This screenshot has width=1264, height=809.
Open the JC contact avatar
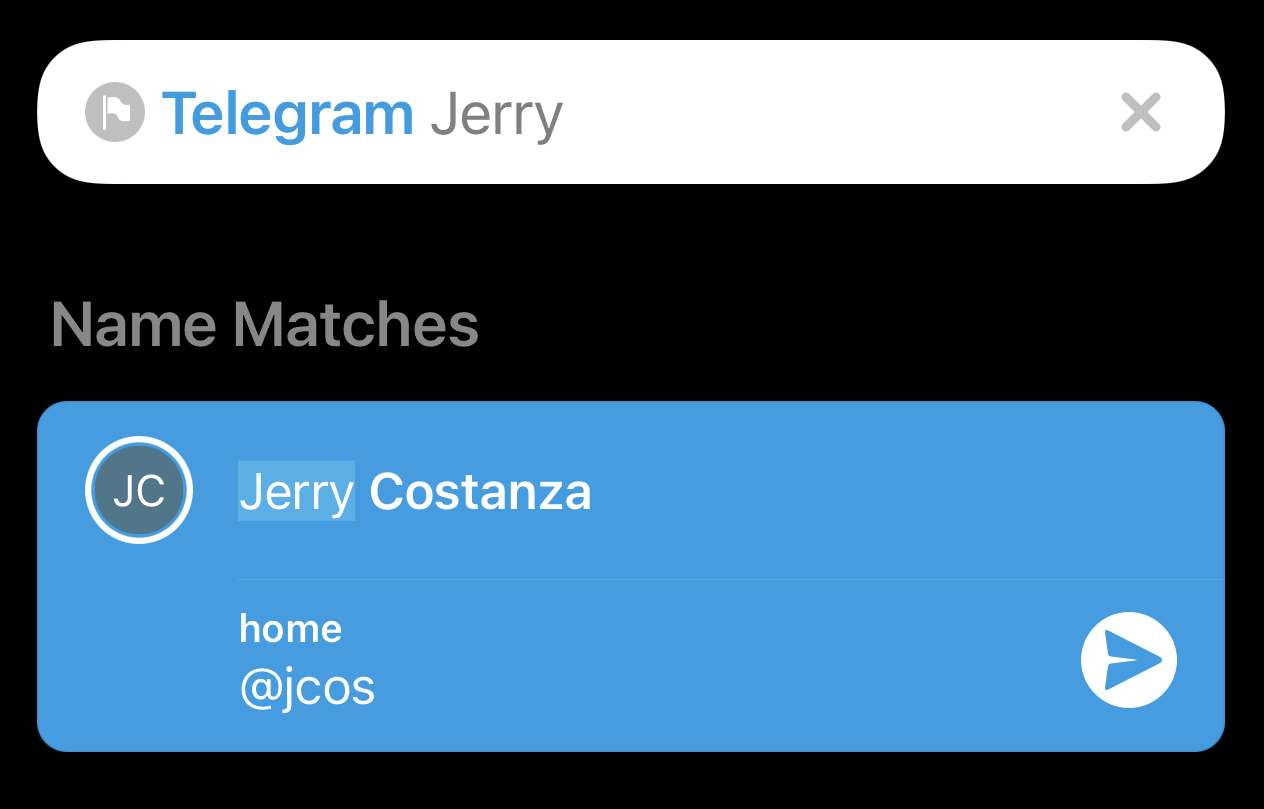click(x=139, y=490)
